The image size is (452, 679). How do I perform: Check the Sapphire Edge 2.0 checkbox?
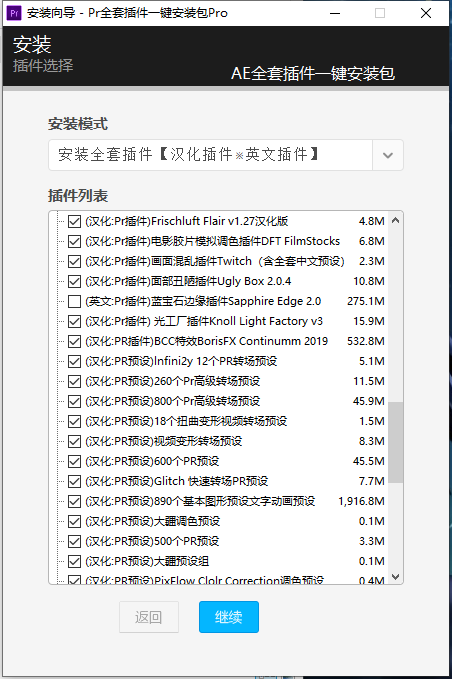coord(74,301)
